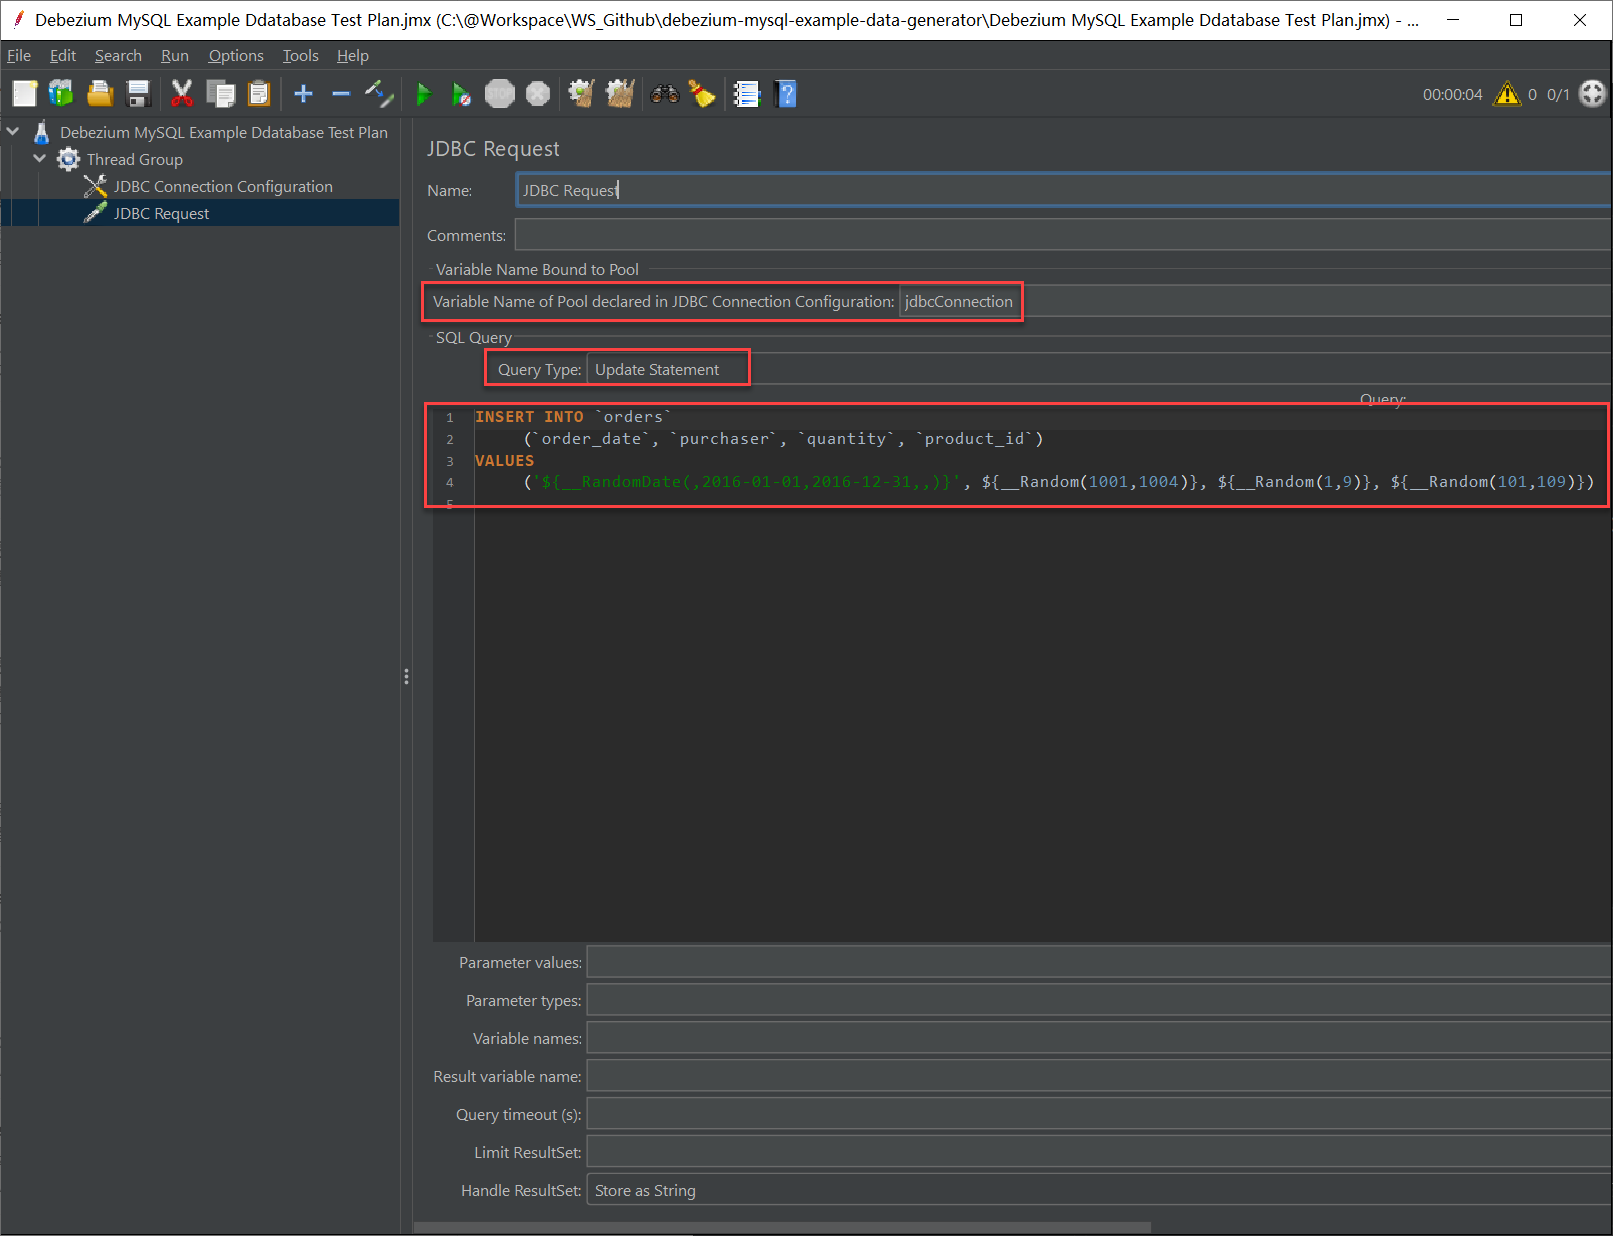Click the Parameter types field

[x=1098, y=1000]
